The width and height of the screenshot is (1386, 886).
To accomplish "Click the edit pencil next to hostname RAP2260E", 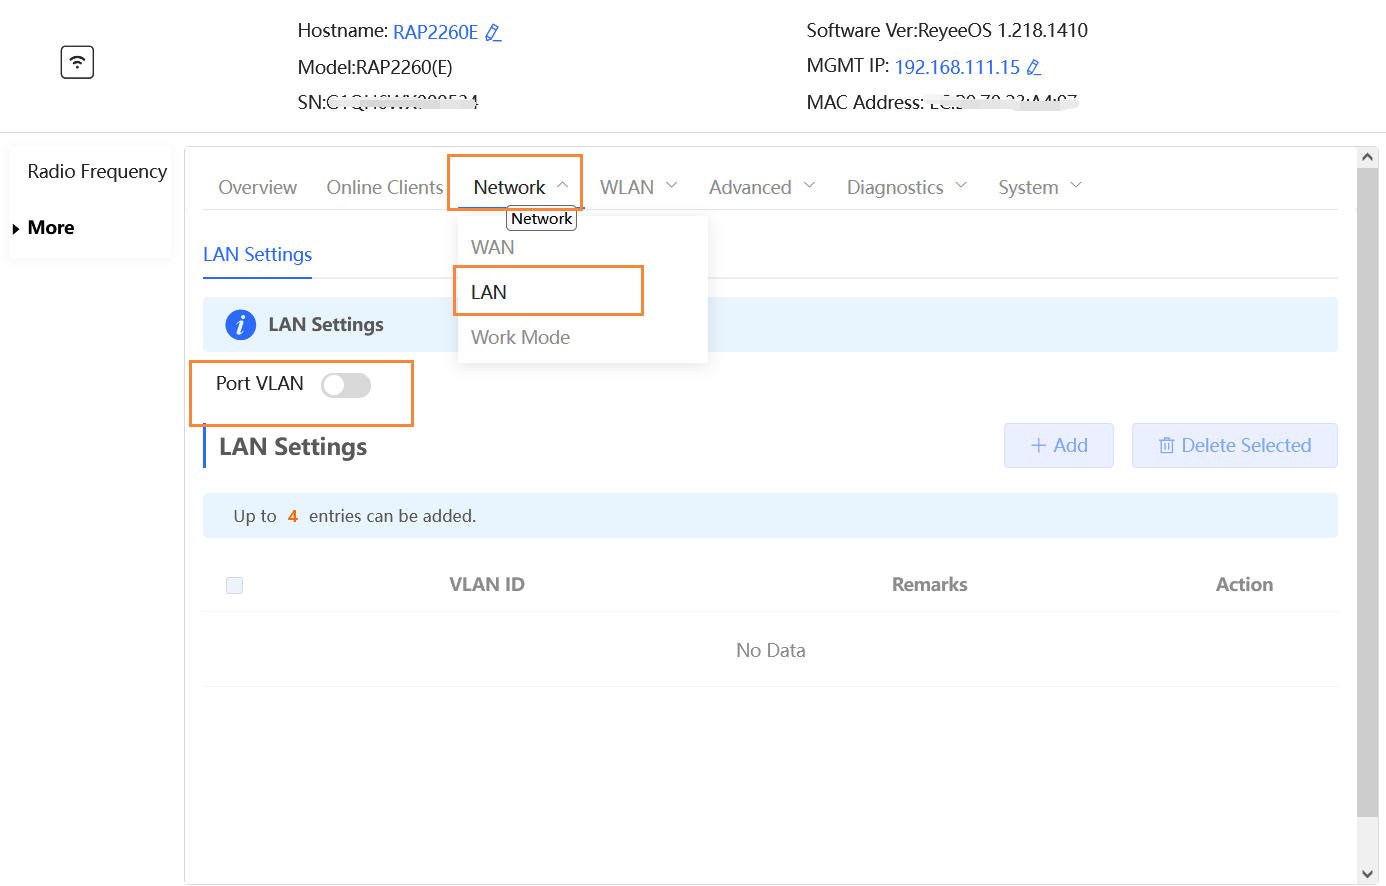I will point(492,33).
